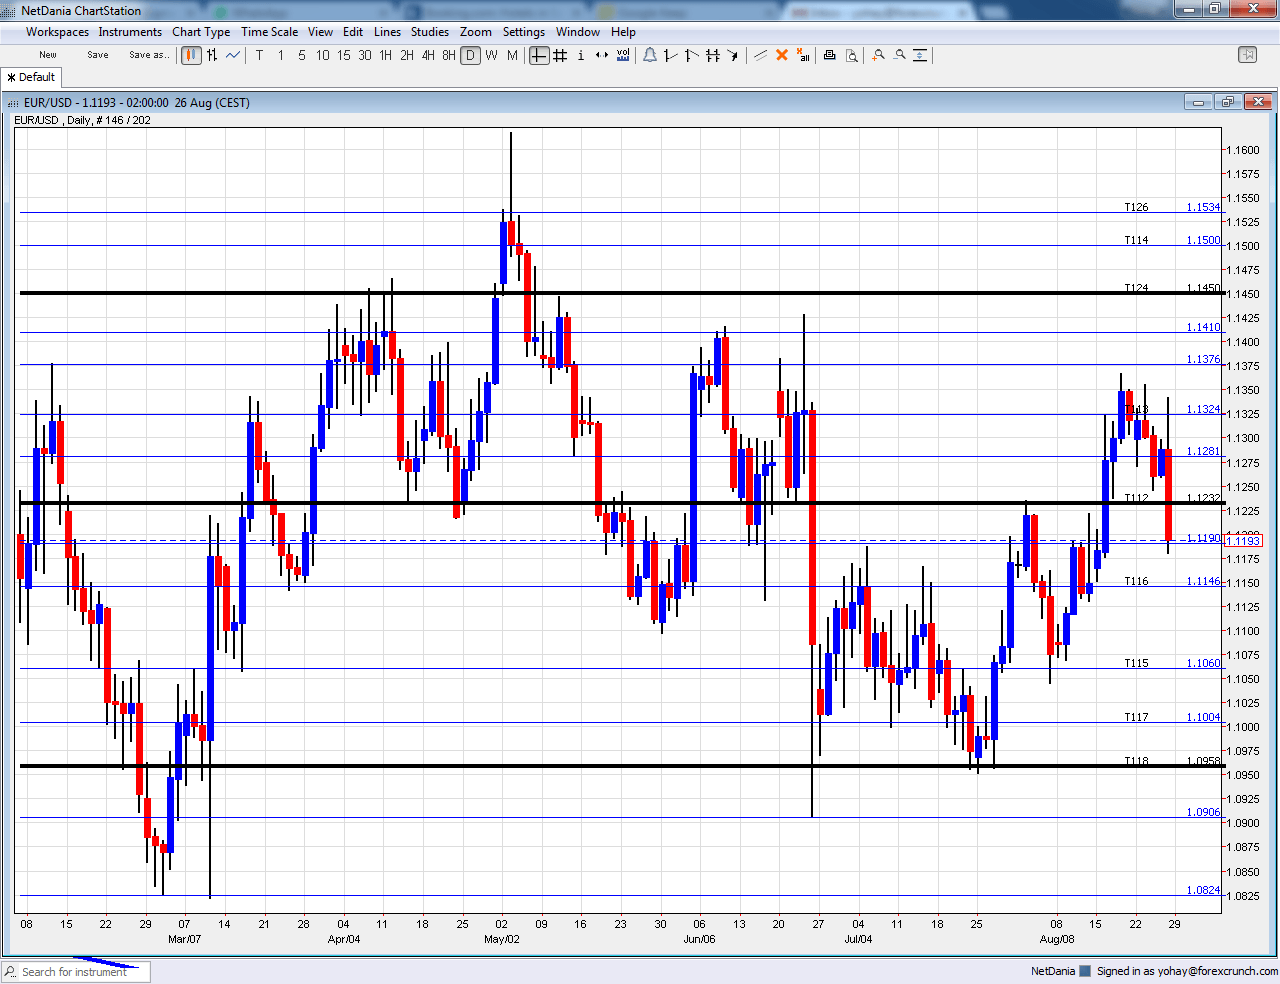This screenshot has height=984, width=1280.
Task: Activate the crosshair cursor tool
Action: point(540,55)
